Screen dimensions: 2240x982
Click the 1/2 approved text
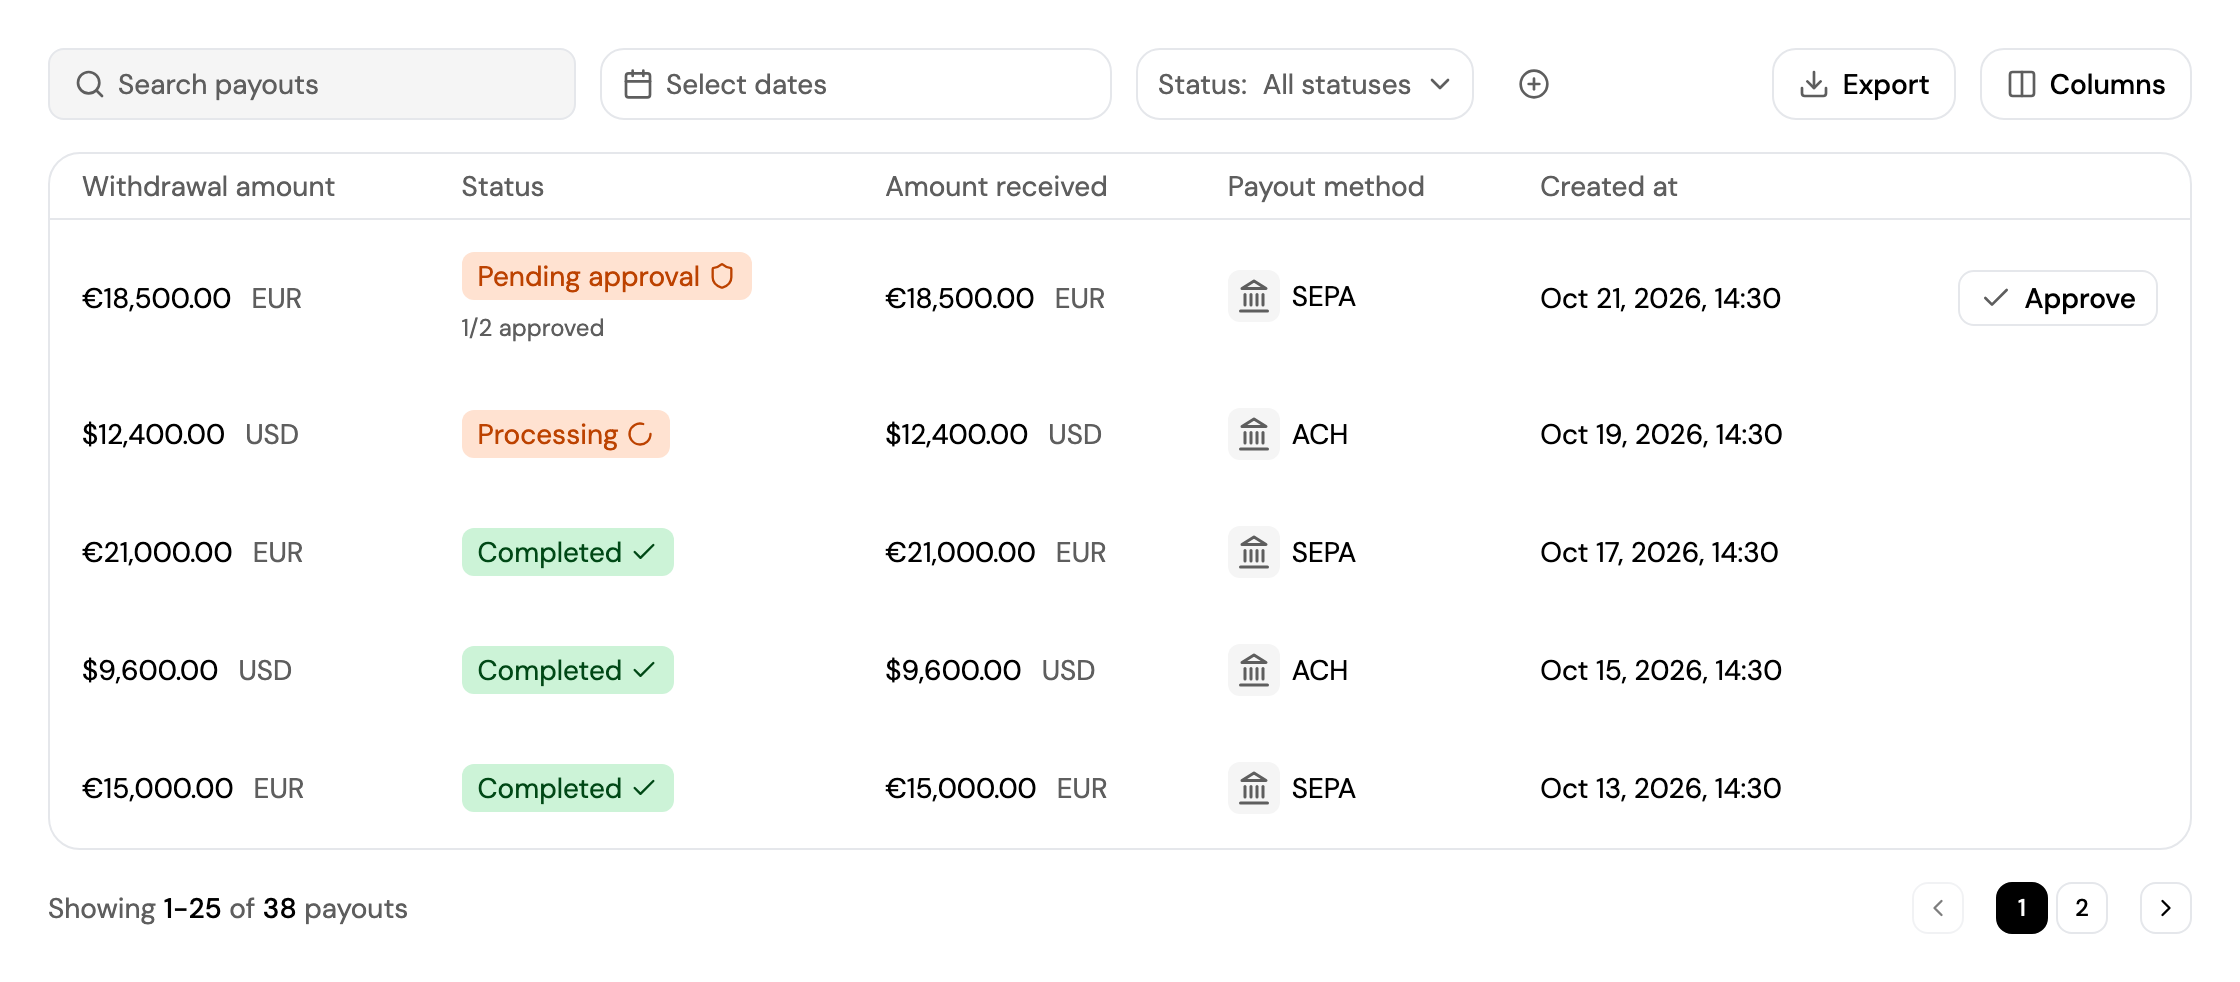tap(532, 328)
